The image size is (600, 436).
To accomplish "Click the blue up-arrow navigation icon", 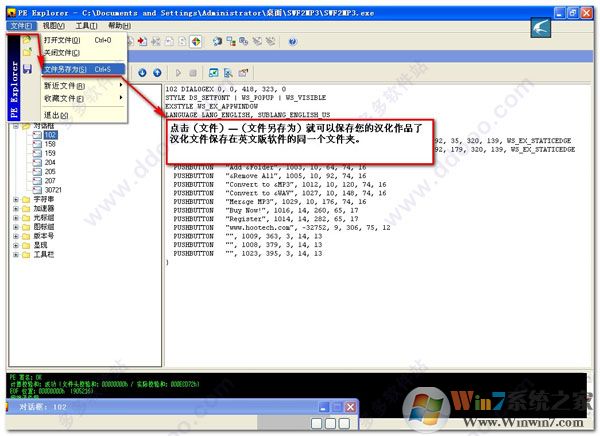I will 157,73.
